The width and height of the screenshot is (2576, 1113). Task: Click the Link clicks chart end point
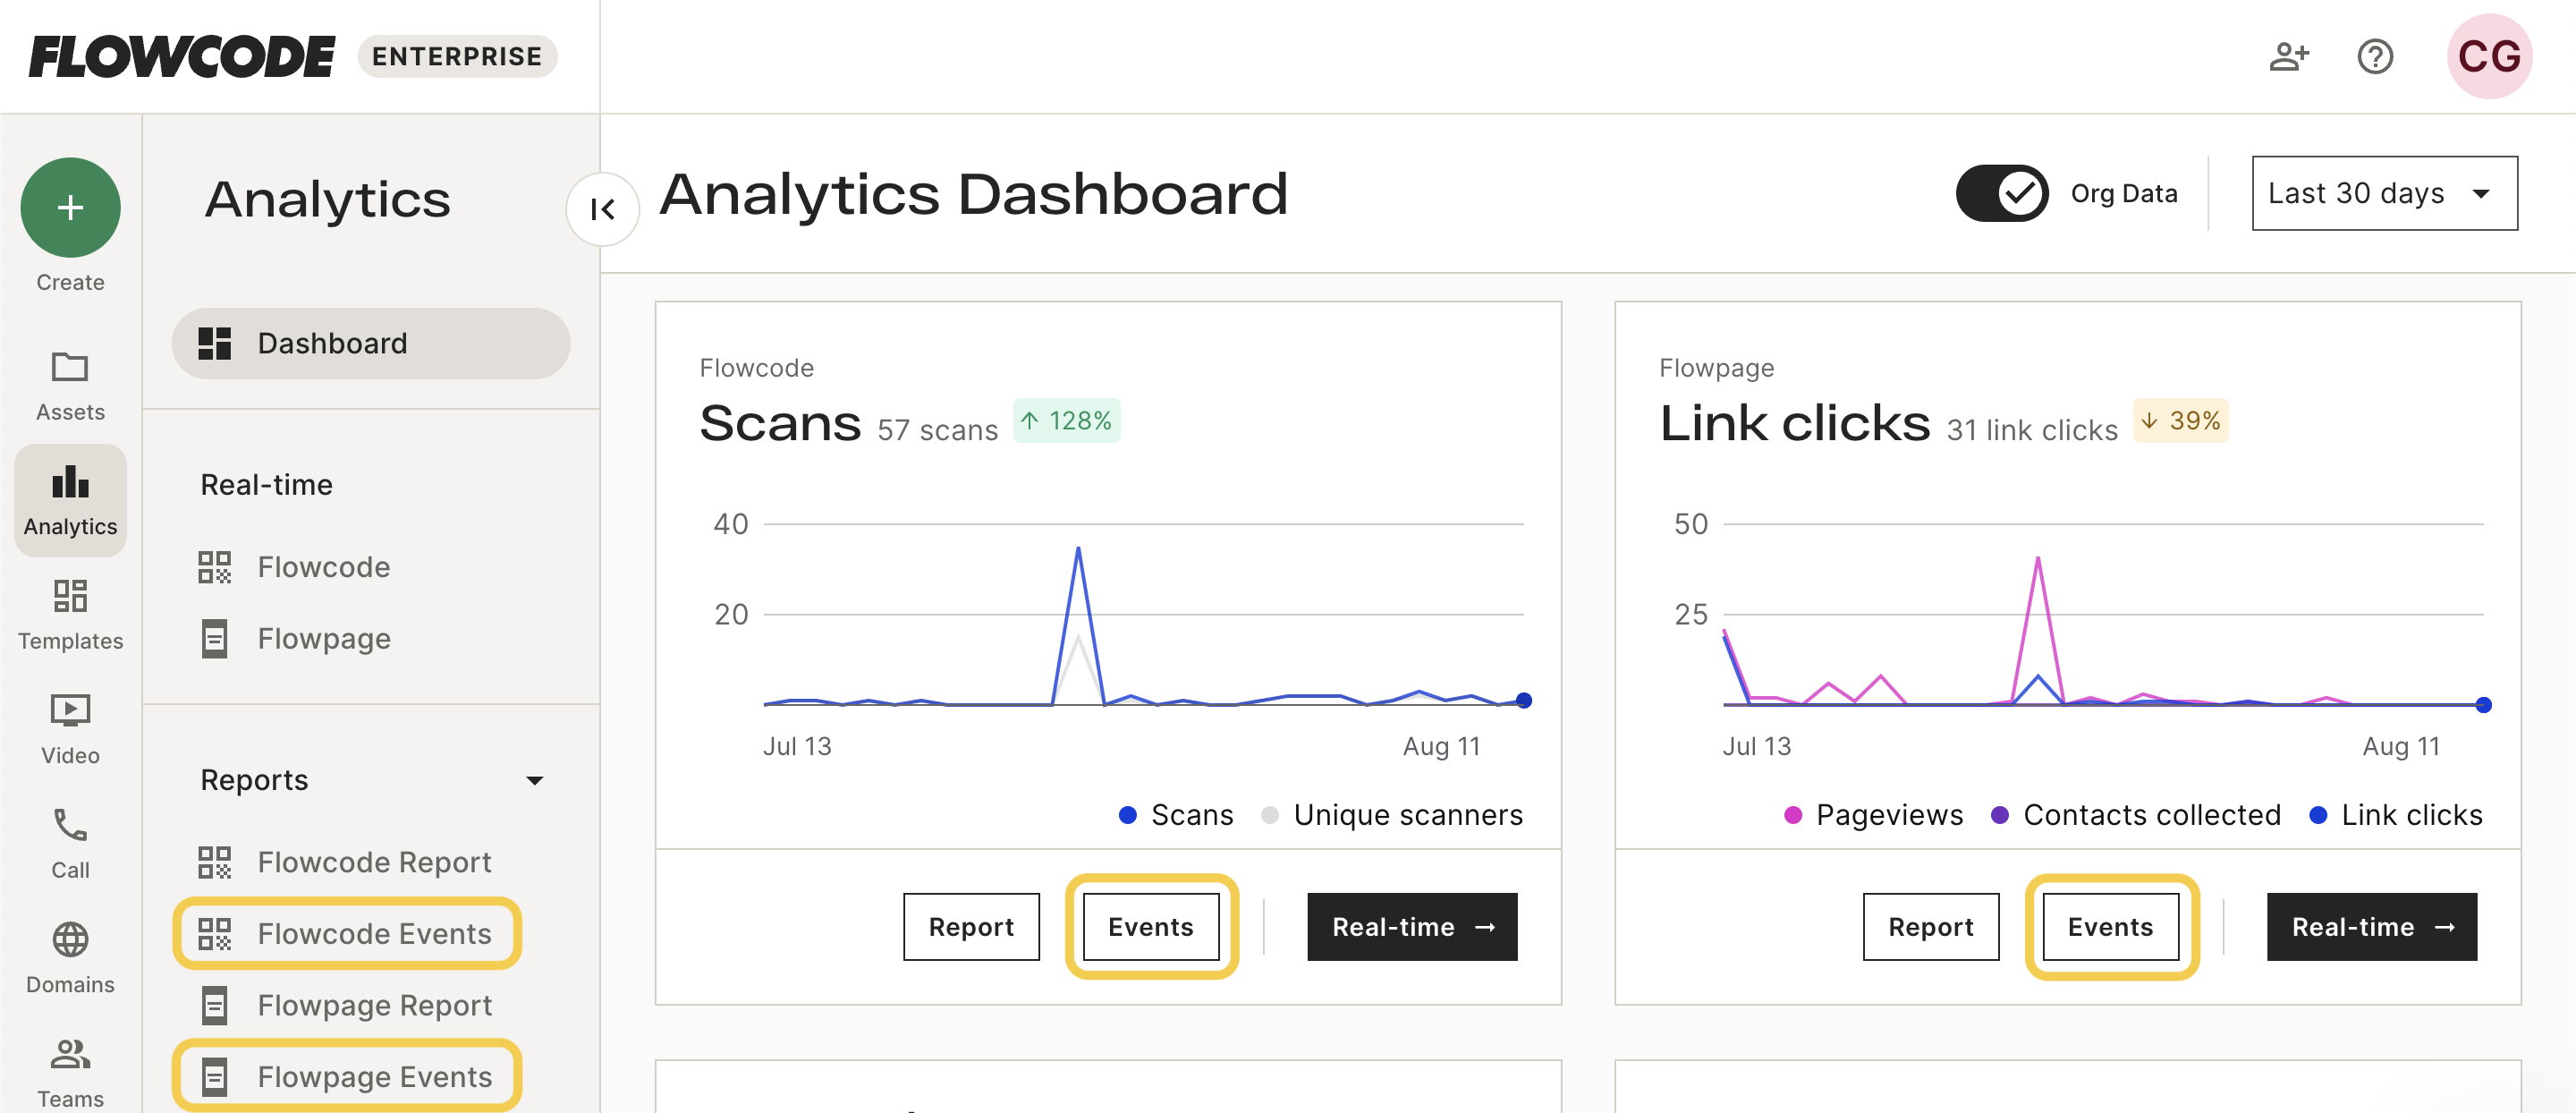coord(2483,705)
